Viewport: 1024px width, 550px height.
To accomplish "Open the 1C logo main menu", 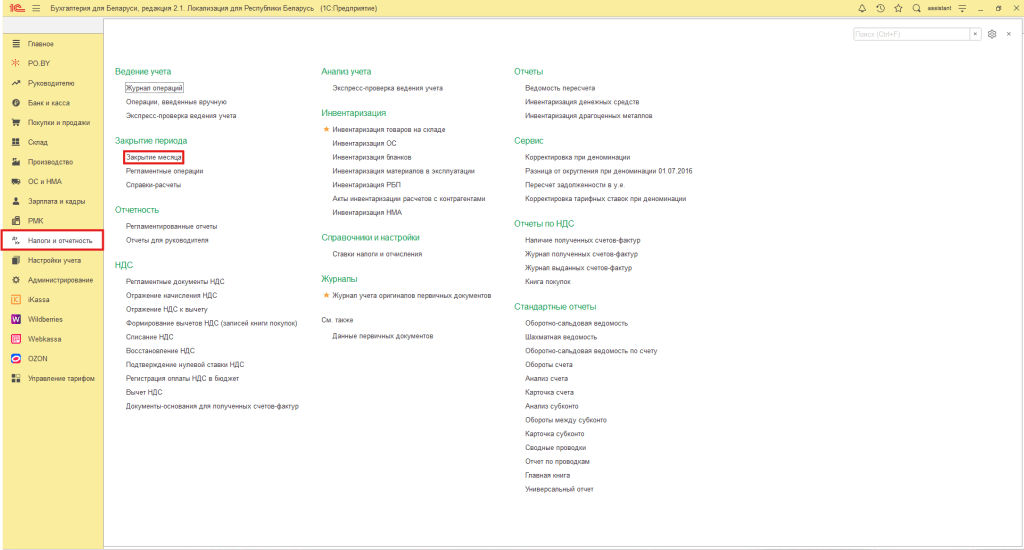I will pyautogui.click(x=16, y=8).
